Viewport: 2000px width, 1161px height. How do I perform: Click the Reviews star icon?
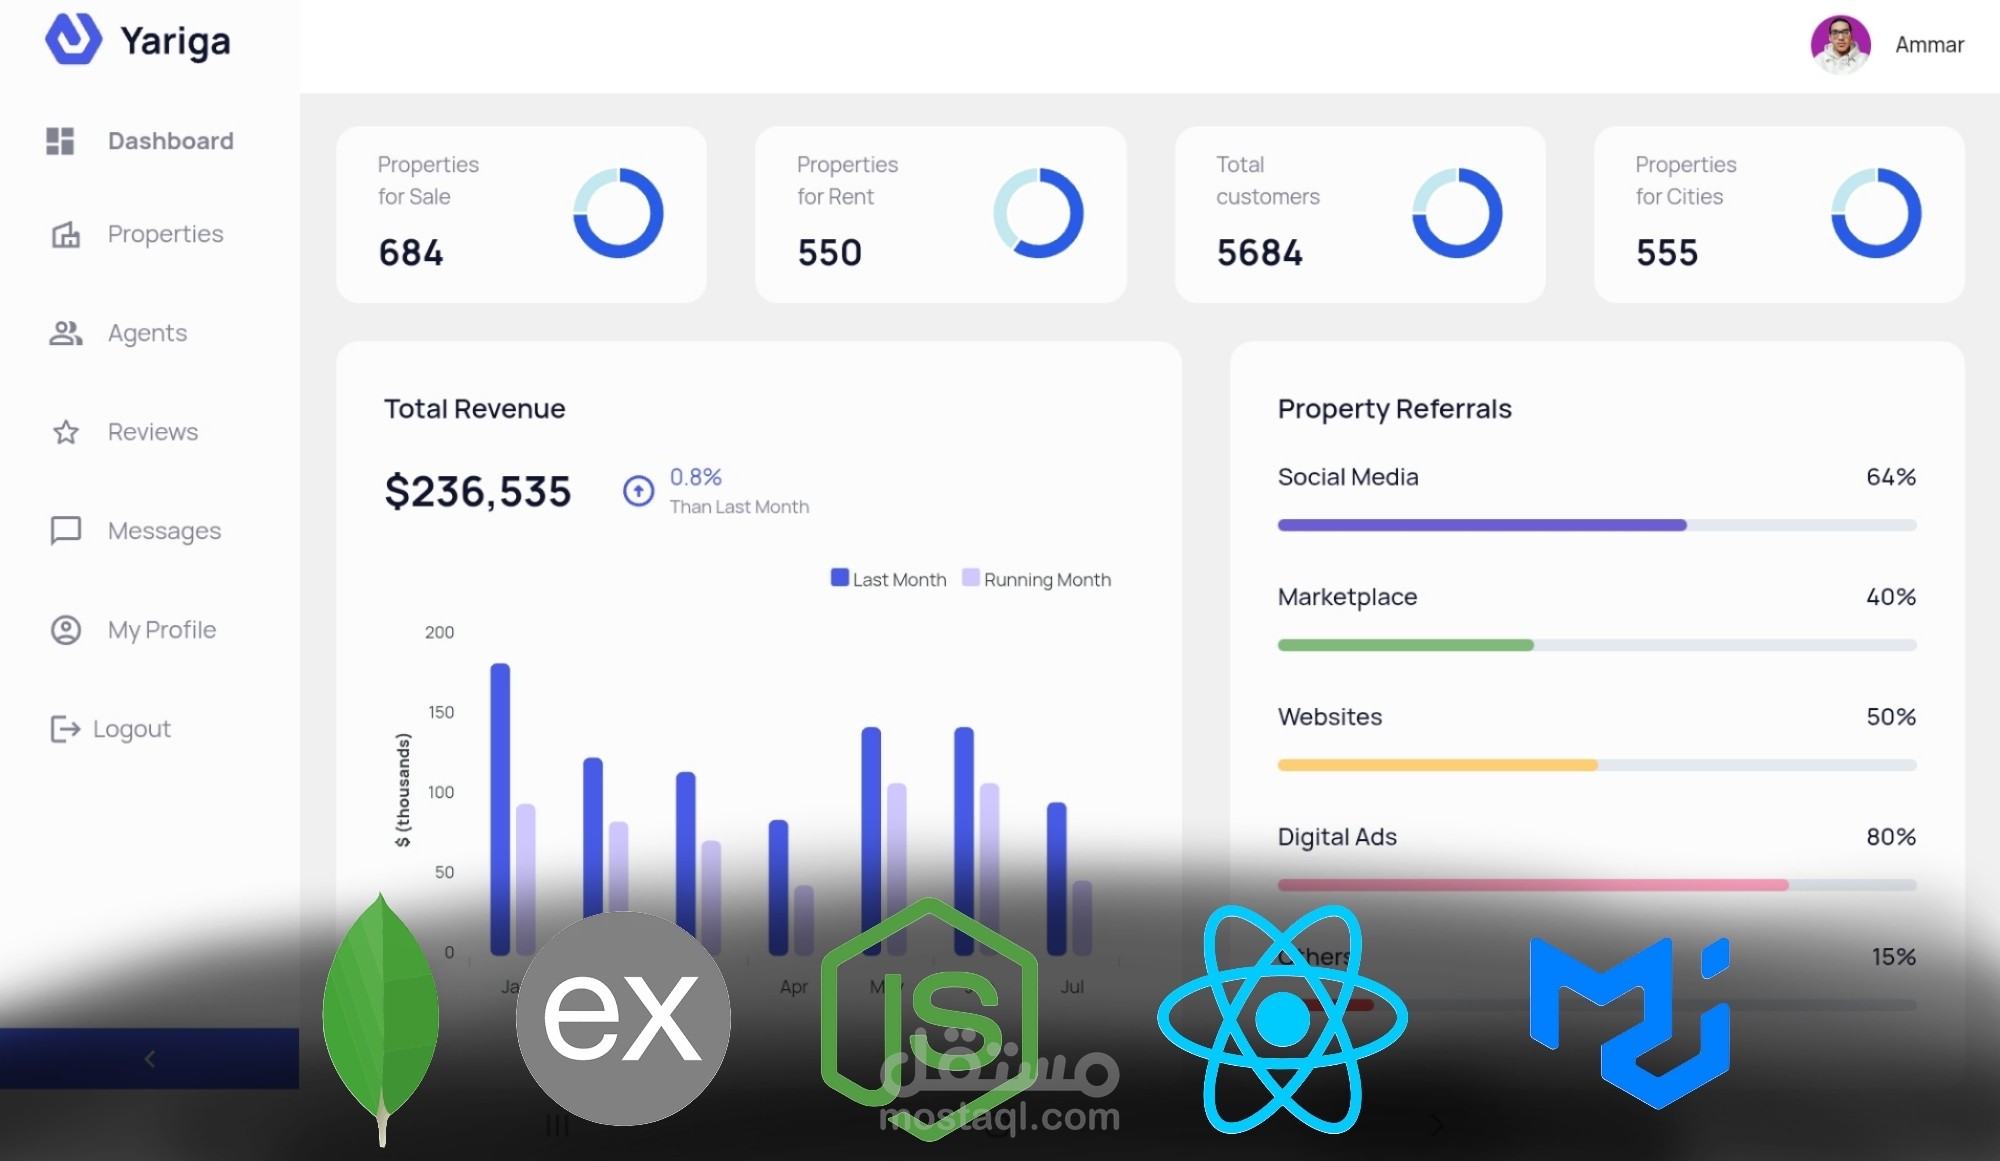66,432
